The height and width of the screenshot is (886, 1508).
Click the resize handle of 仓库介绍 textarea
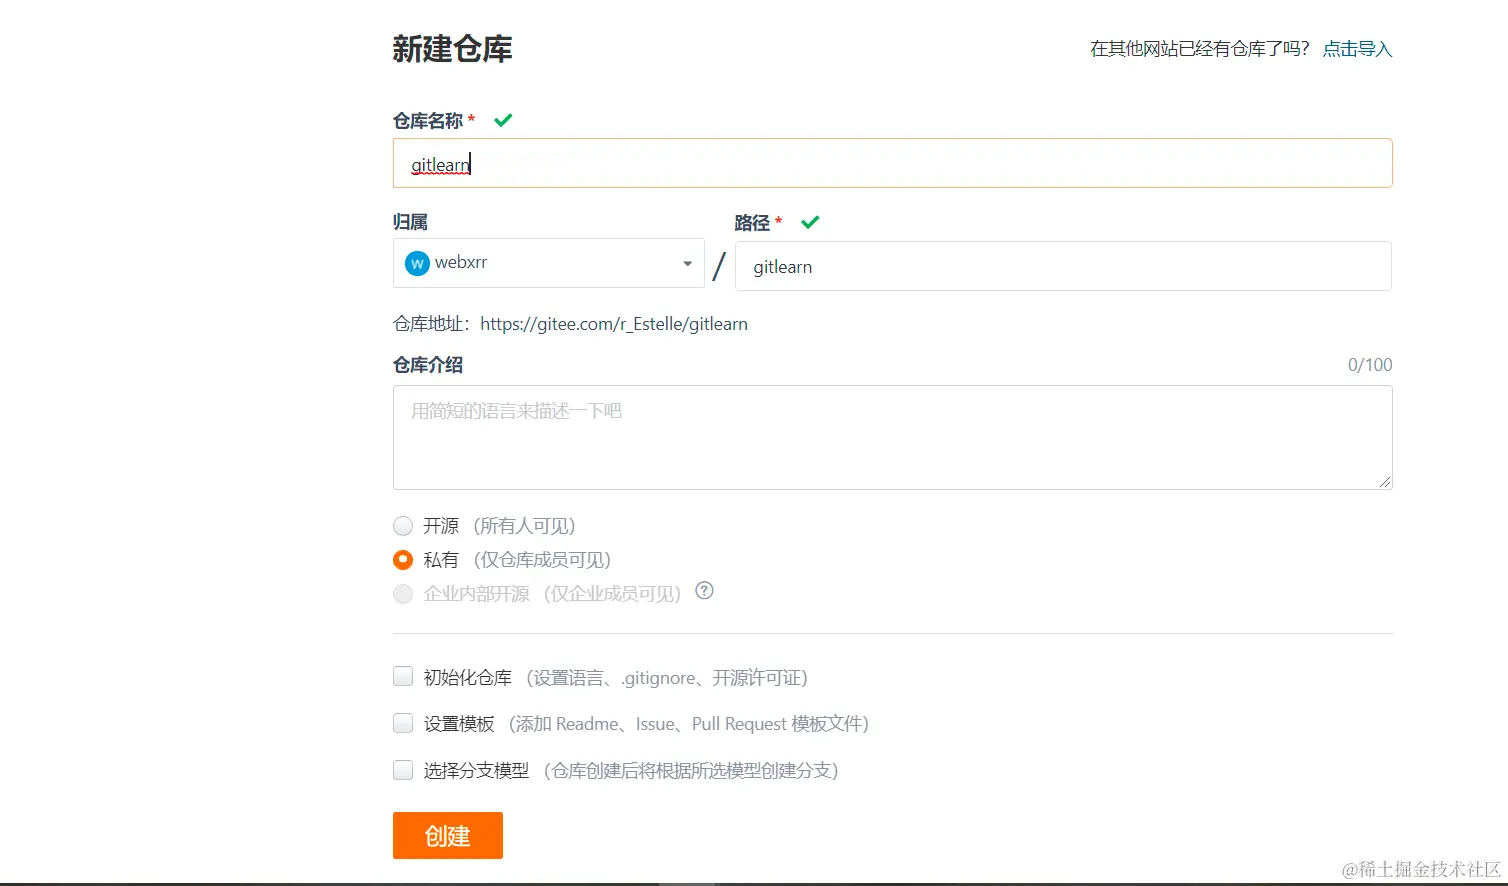[x=1385, y=482]
